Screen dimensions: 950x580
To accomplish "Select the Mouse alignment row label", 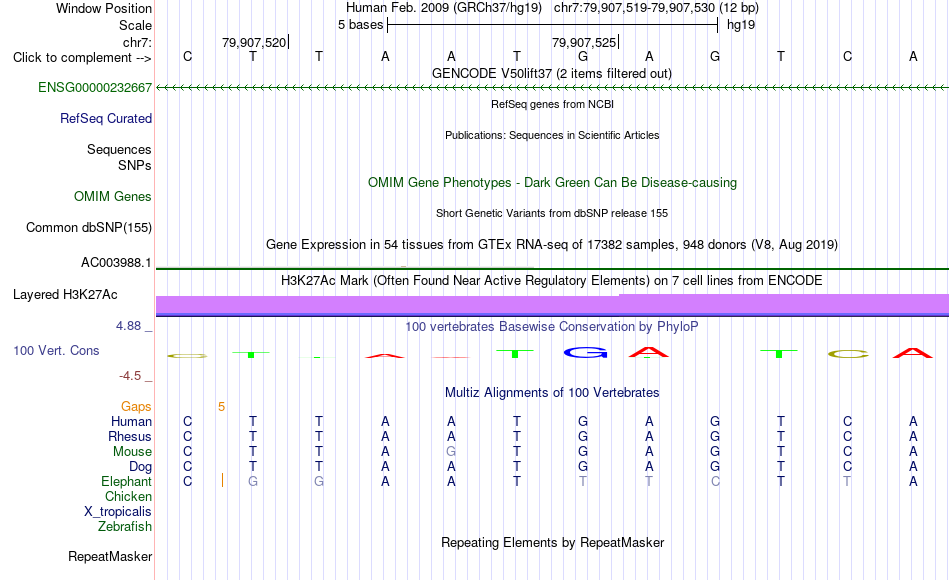I will pyautogui.click(x=132, y=452).
